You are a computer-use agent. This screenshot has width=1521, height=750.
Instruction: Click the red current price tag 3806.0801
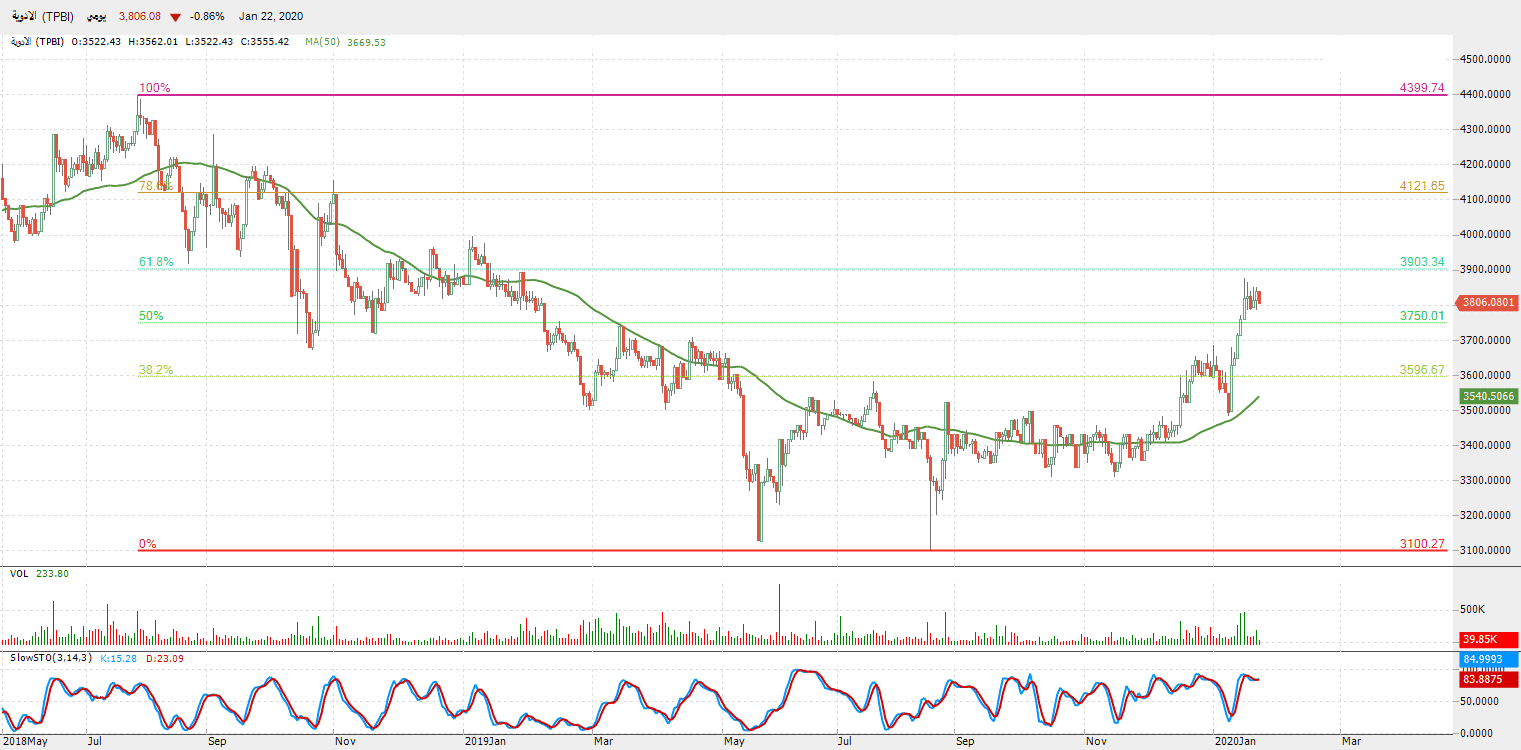(1489, 302)
